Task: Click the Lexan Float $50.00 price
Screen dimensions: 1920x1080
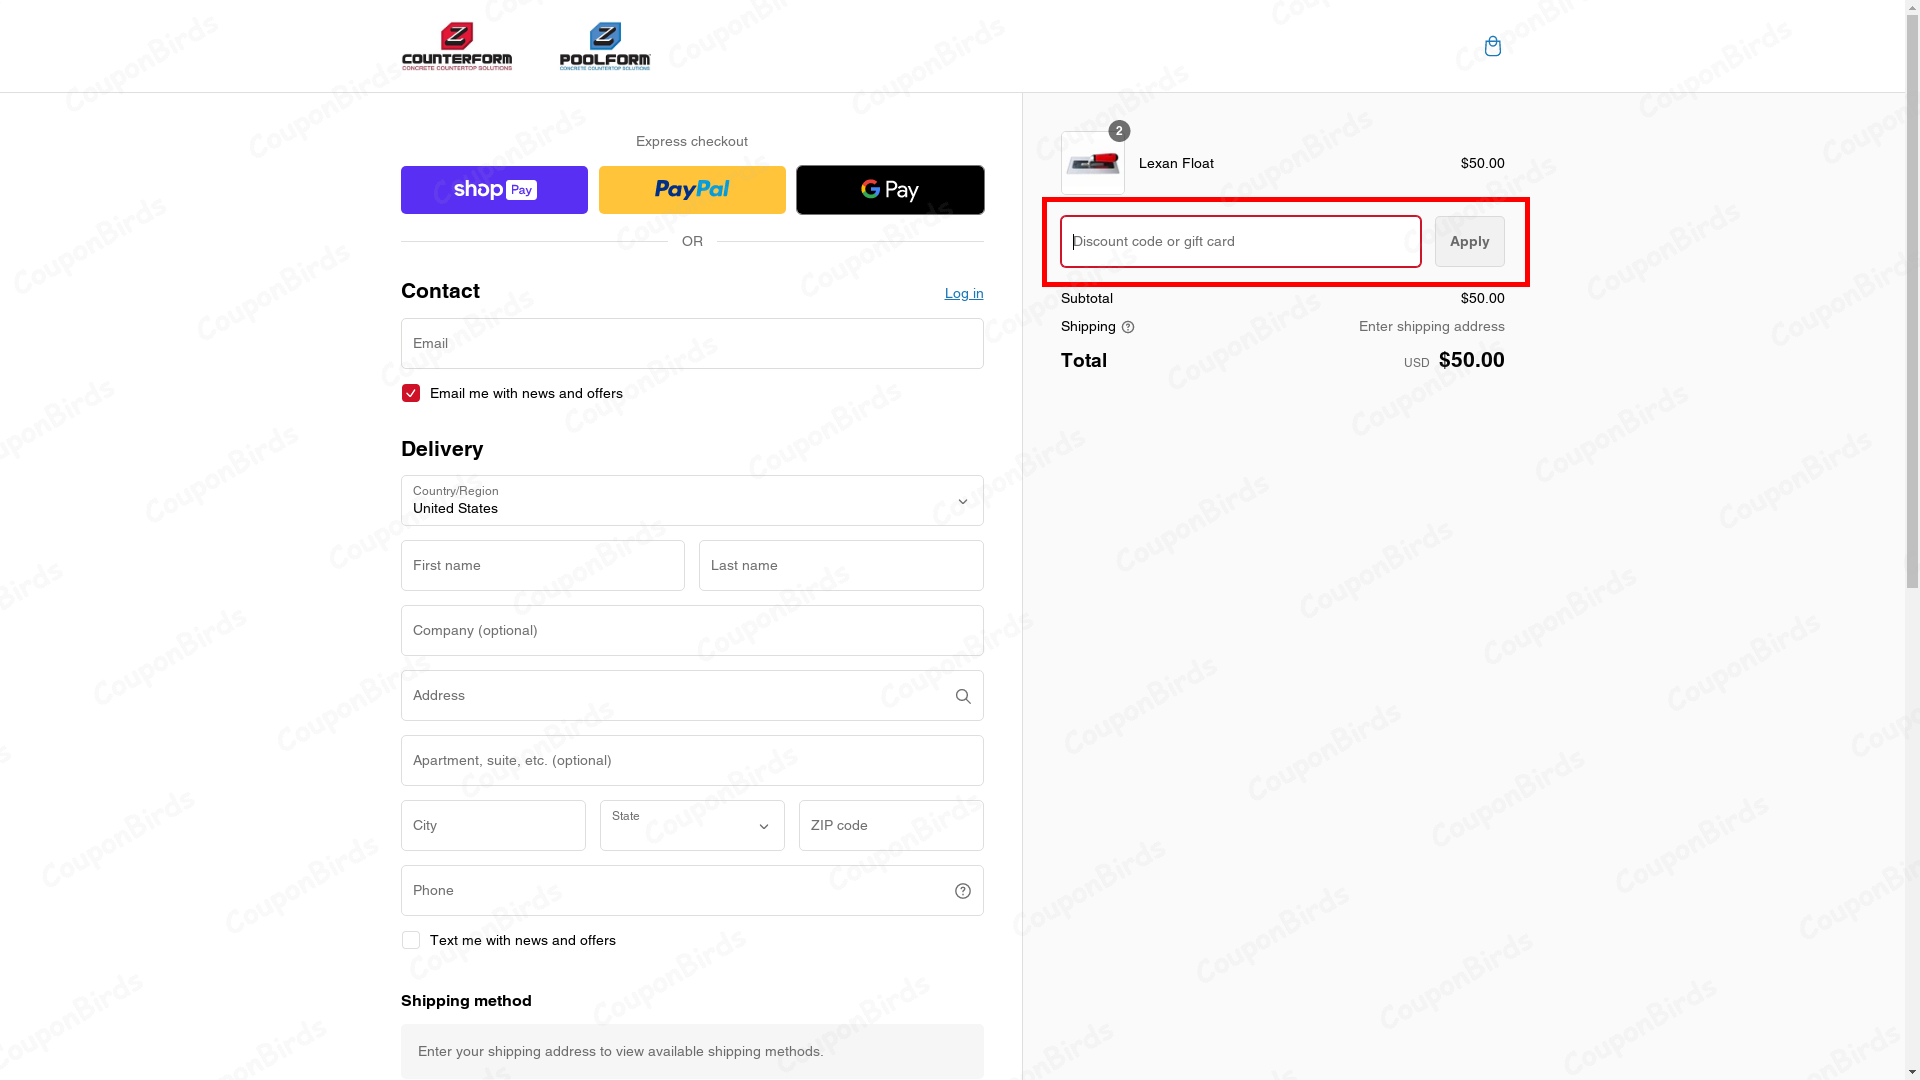Action: 1482,163
